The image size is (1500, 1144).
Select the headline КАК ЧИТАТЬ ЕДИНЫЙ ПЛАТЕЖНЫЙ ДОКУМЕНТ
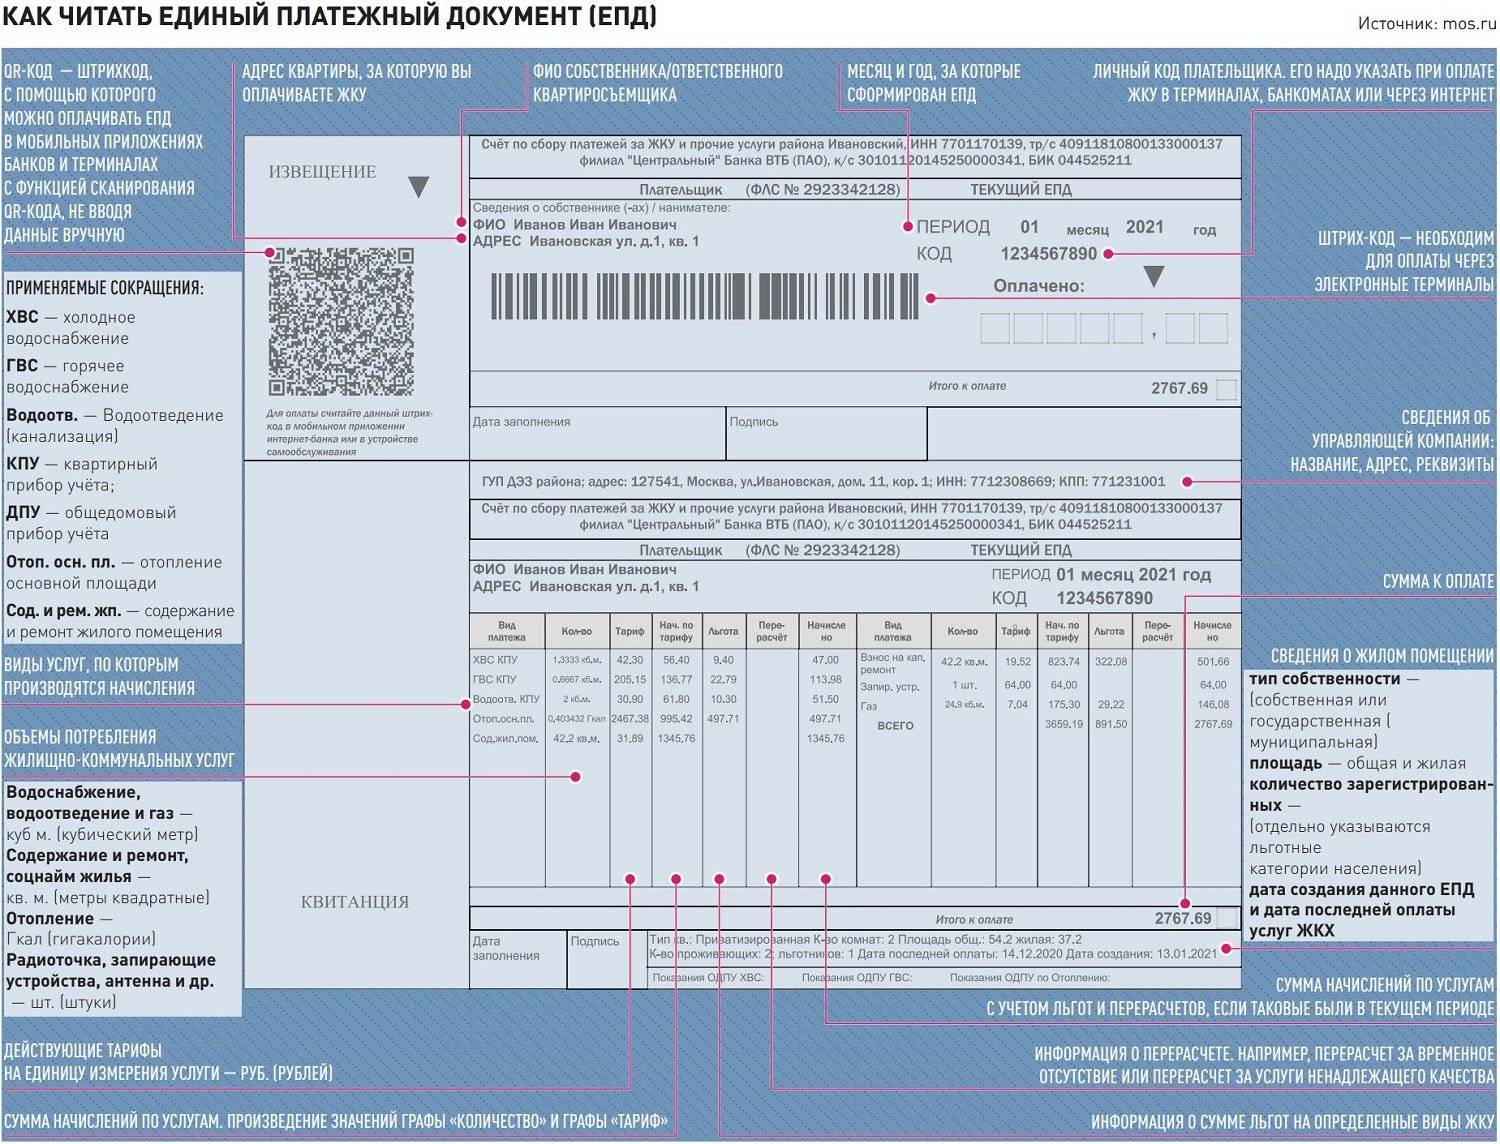coord(330,17)
